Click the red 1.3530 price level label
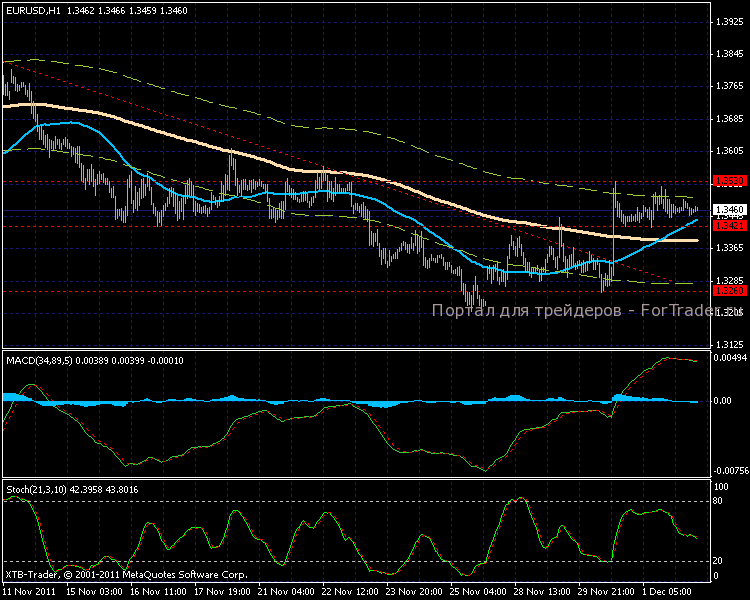Image resolution: width=750 pixels, height=600 pixels. 728,181
